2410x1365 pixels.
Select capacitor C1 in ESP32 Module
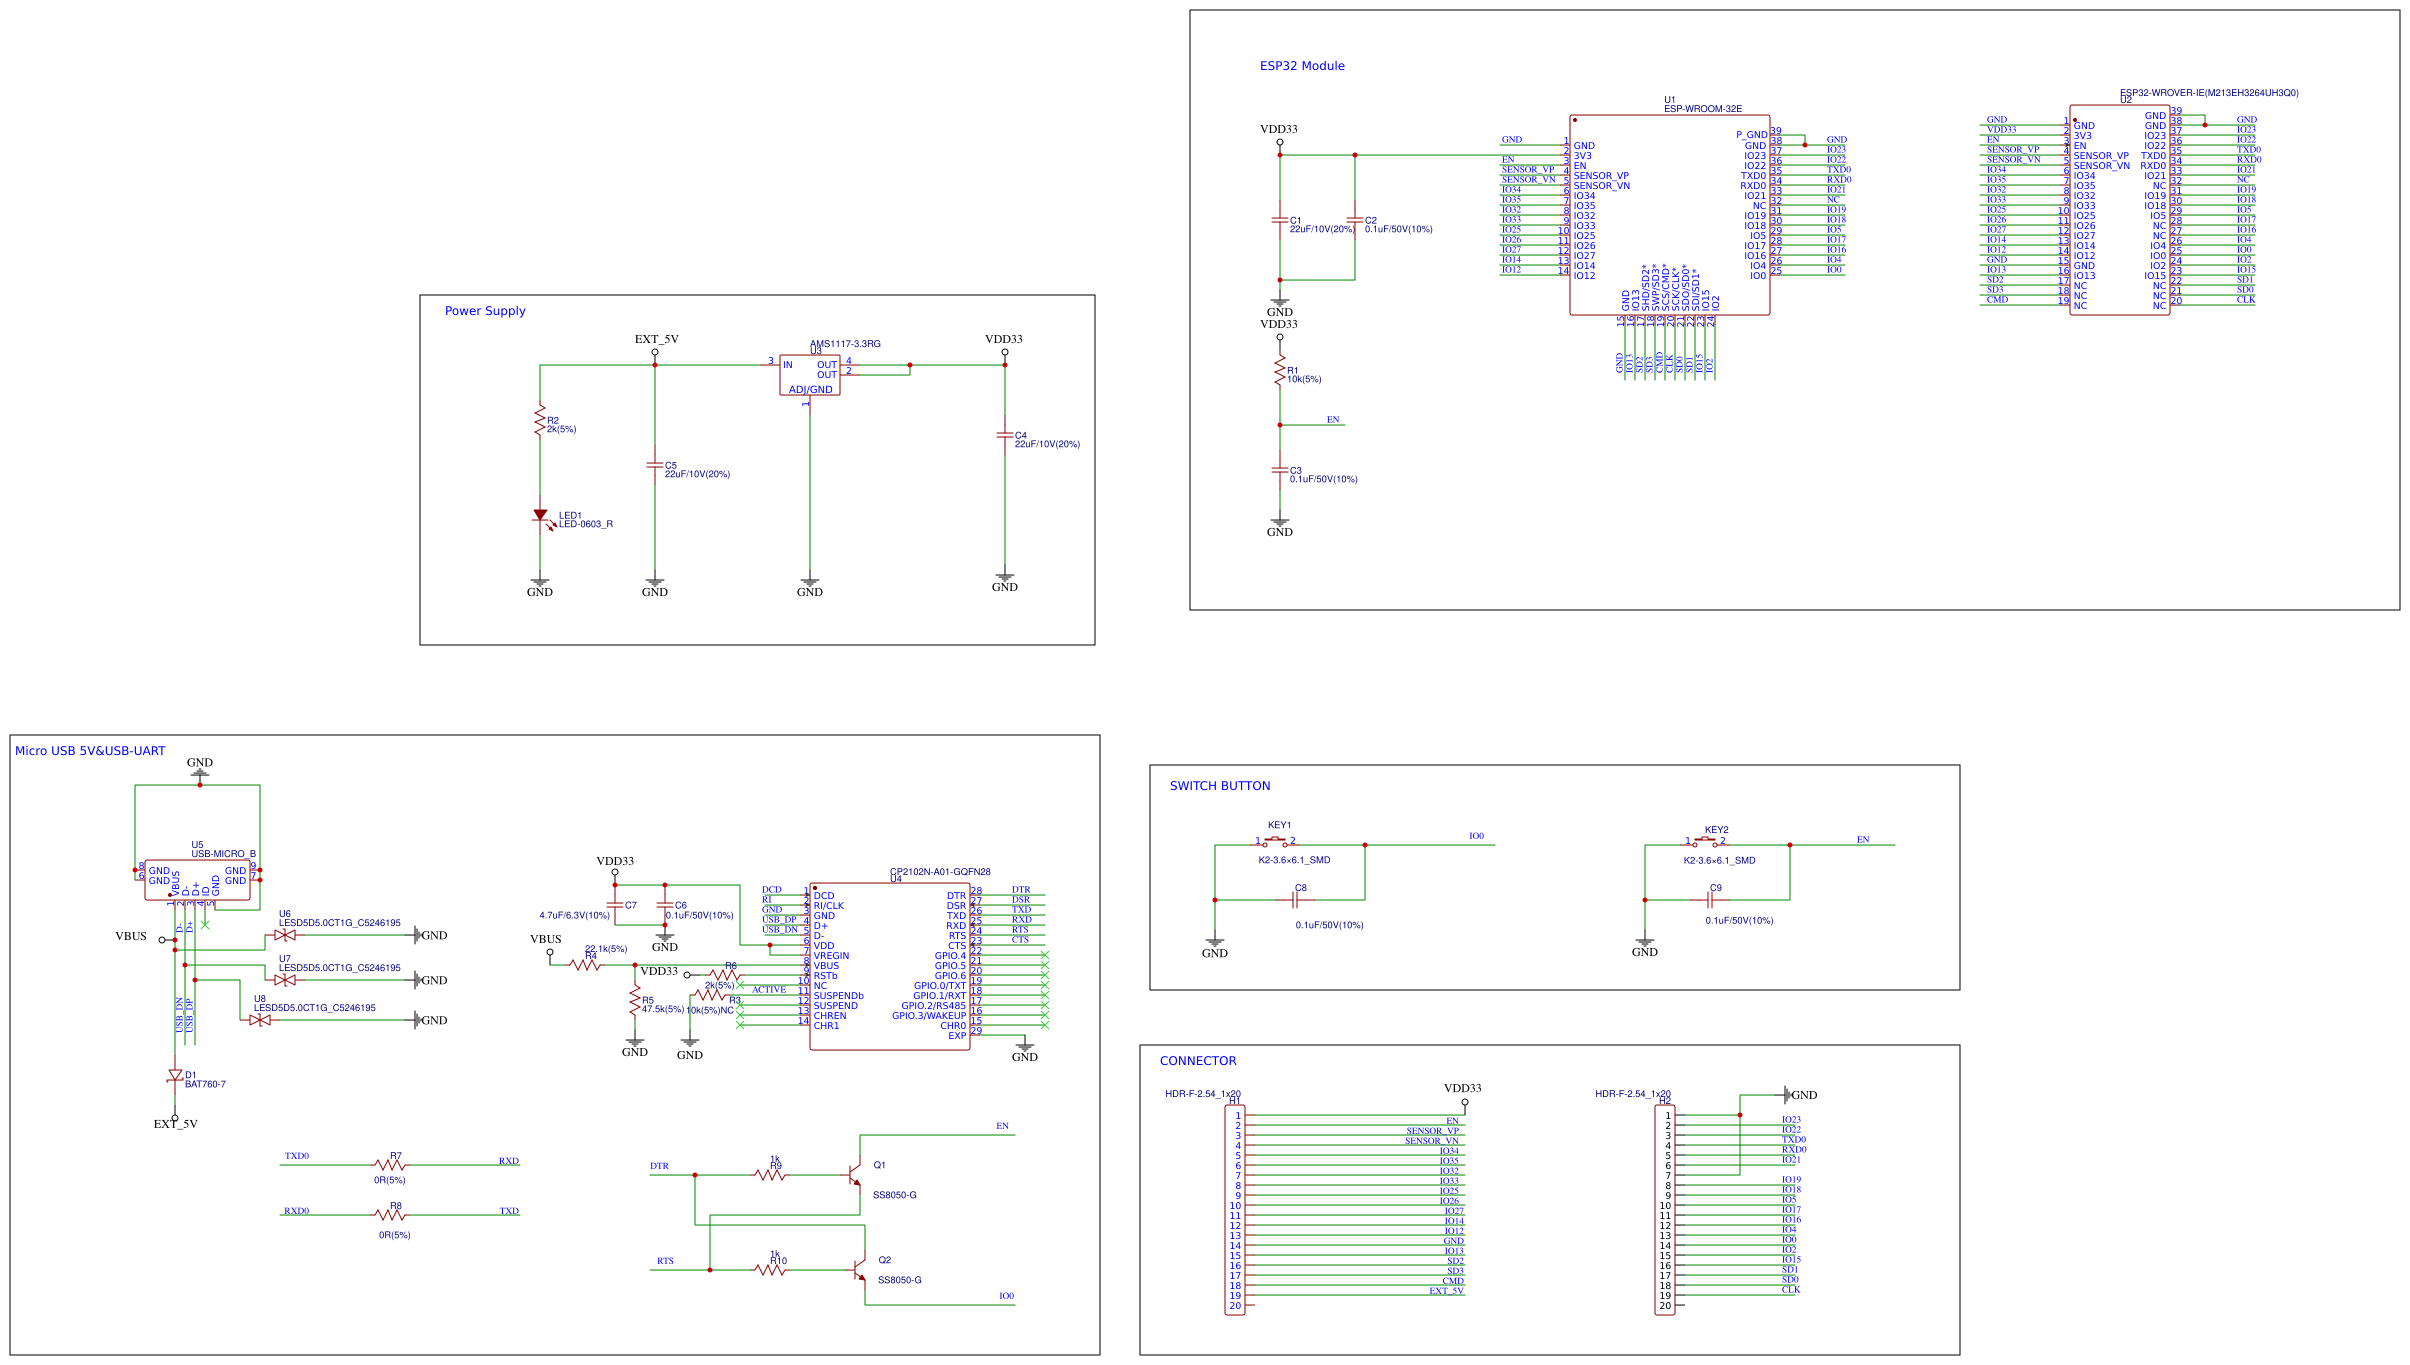click(x=1280, y=220)
